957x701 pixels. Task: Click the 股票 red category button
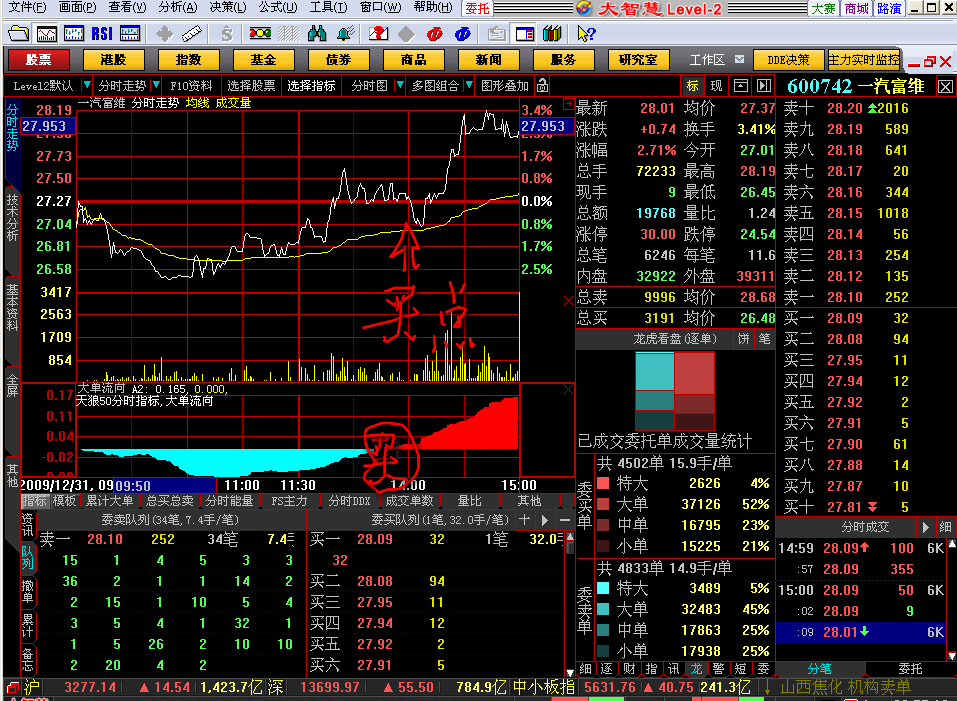coord(38,60)
